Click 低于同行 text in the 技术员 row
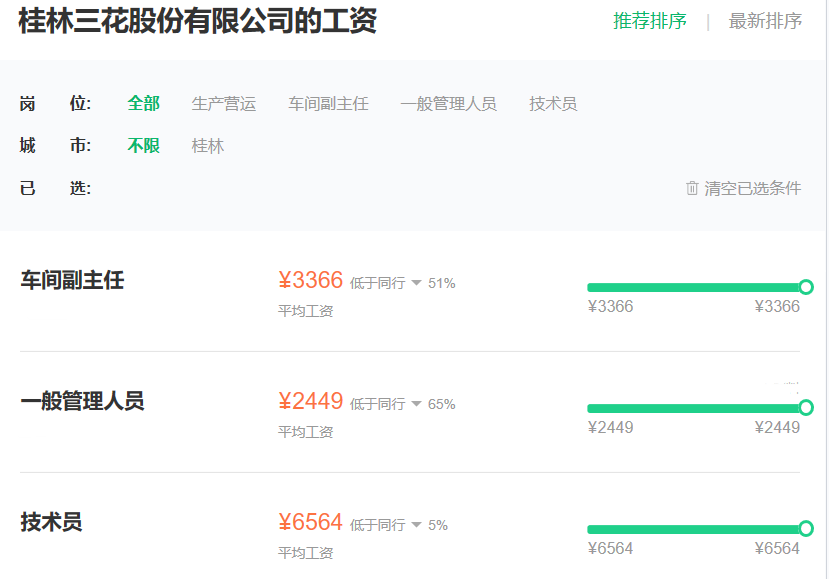 (377, 526)
